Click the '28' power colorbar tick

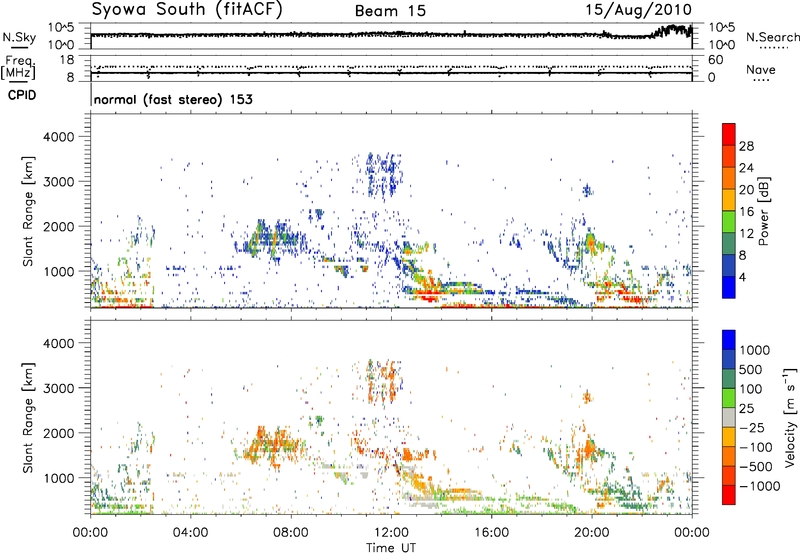[x=746, y=146]
